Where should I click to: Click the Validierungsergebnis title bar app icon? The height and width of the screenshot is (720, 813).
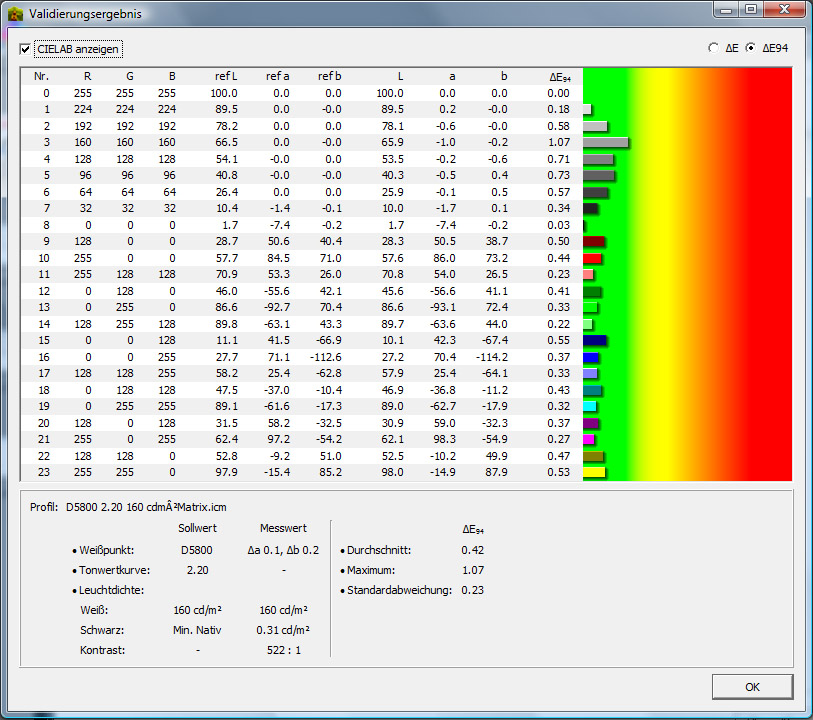(15, 14)
